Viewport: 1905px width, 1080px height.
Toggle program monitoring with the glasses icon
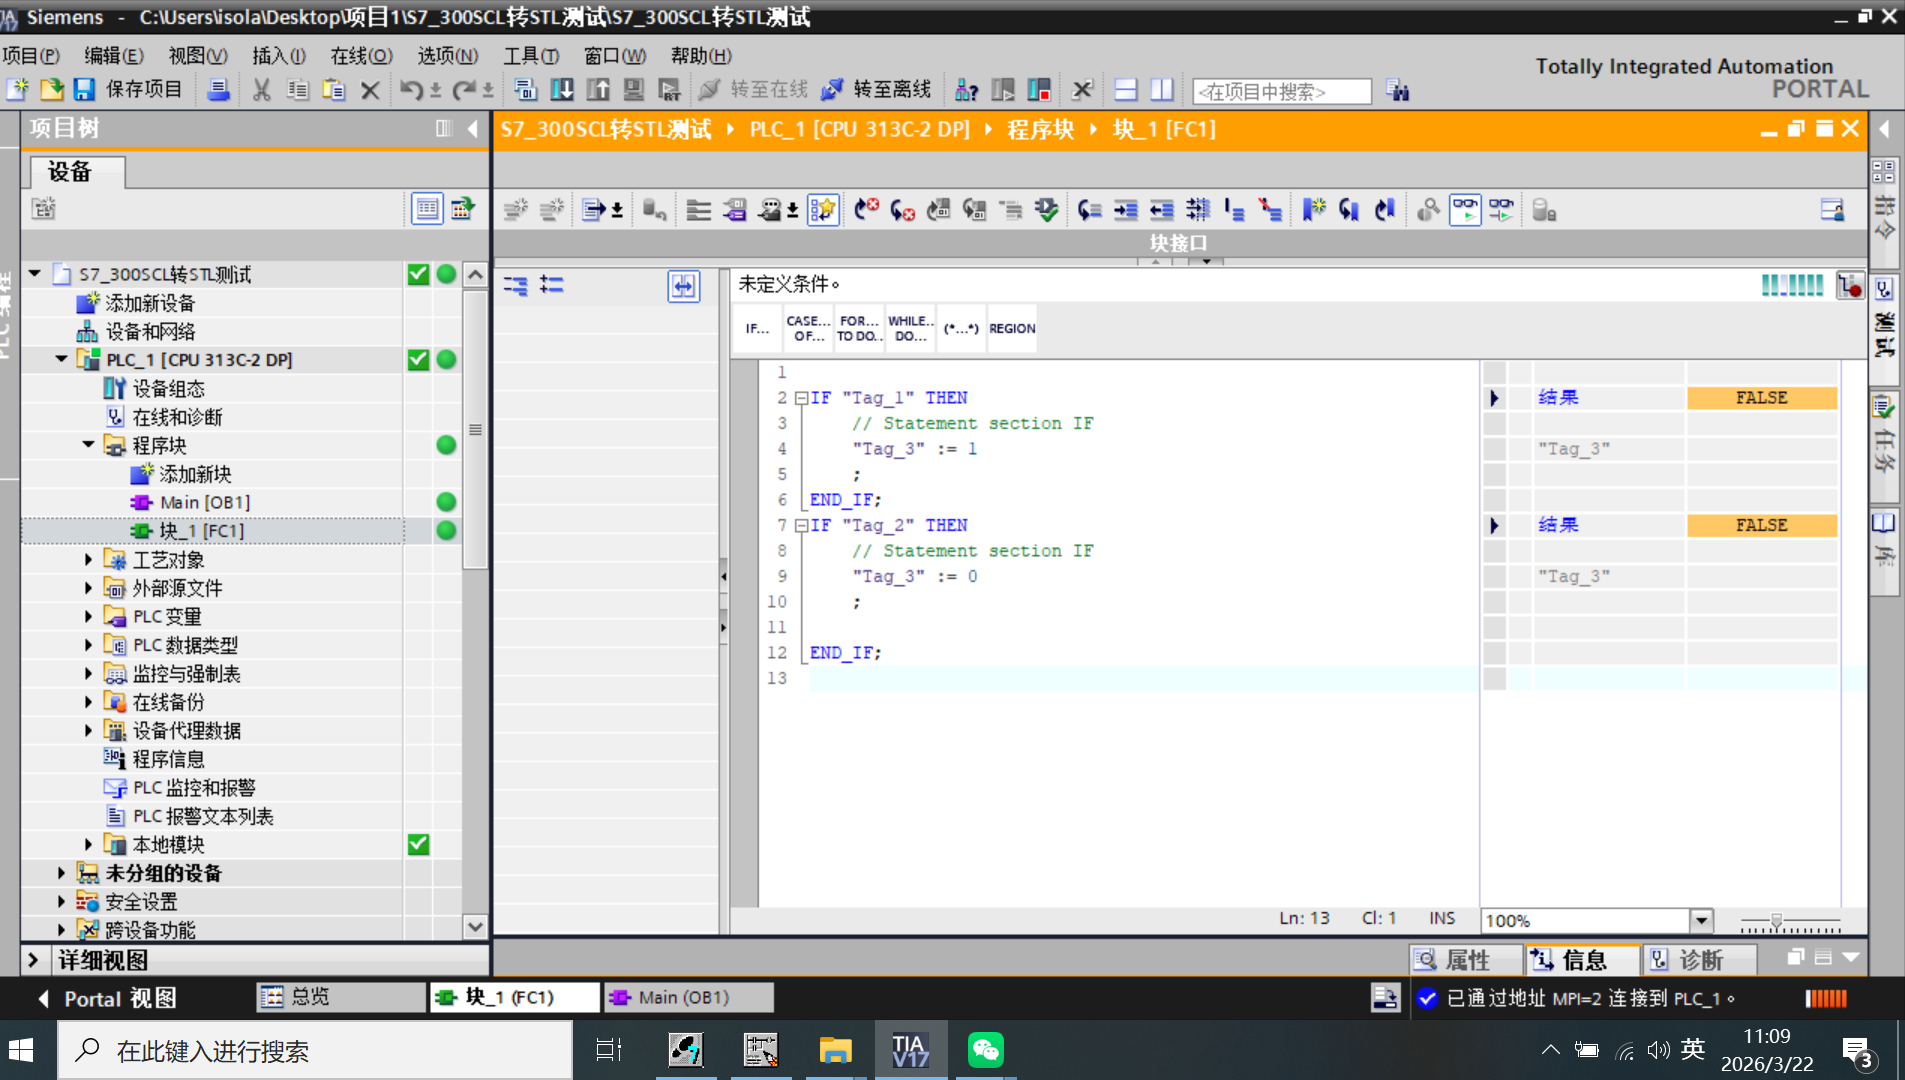tap(1465, 210)
